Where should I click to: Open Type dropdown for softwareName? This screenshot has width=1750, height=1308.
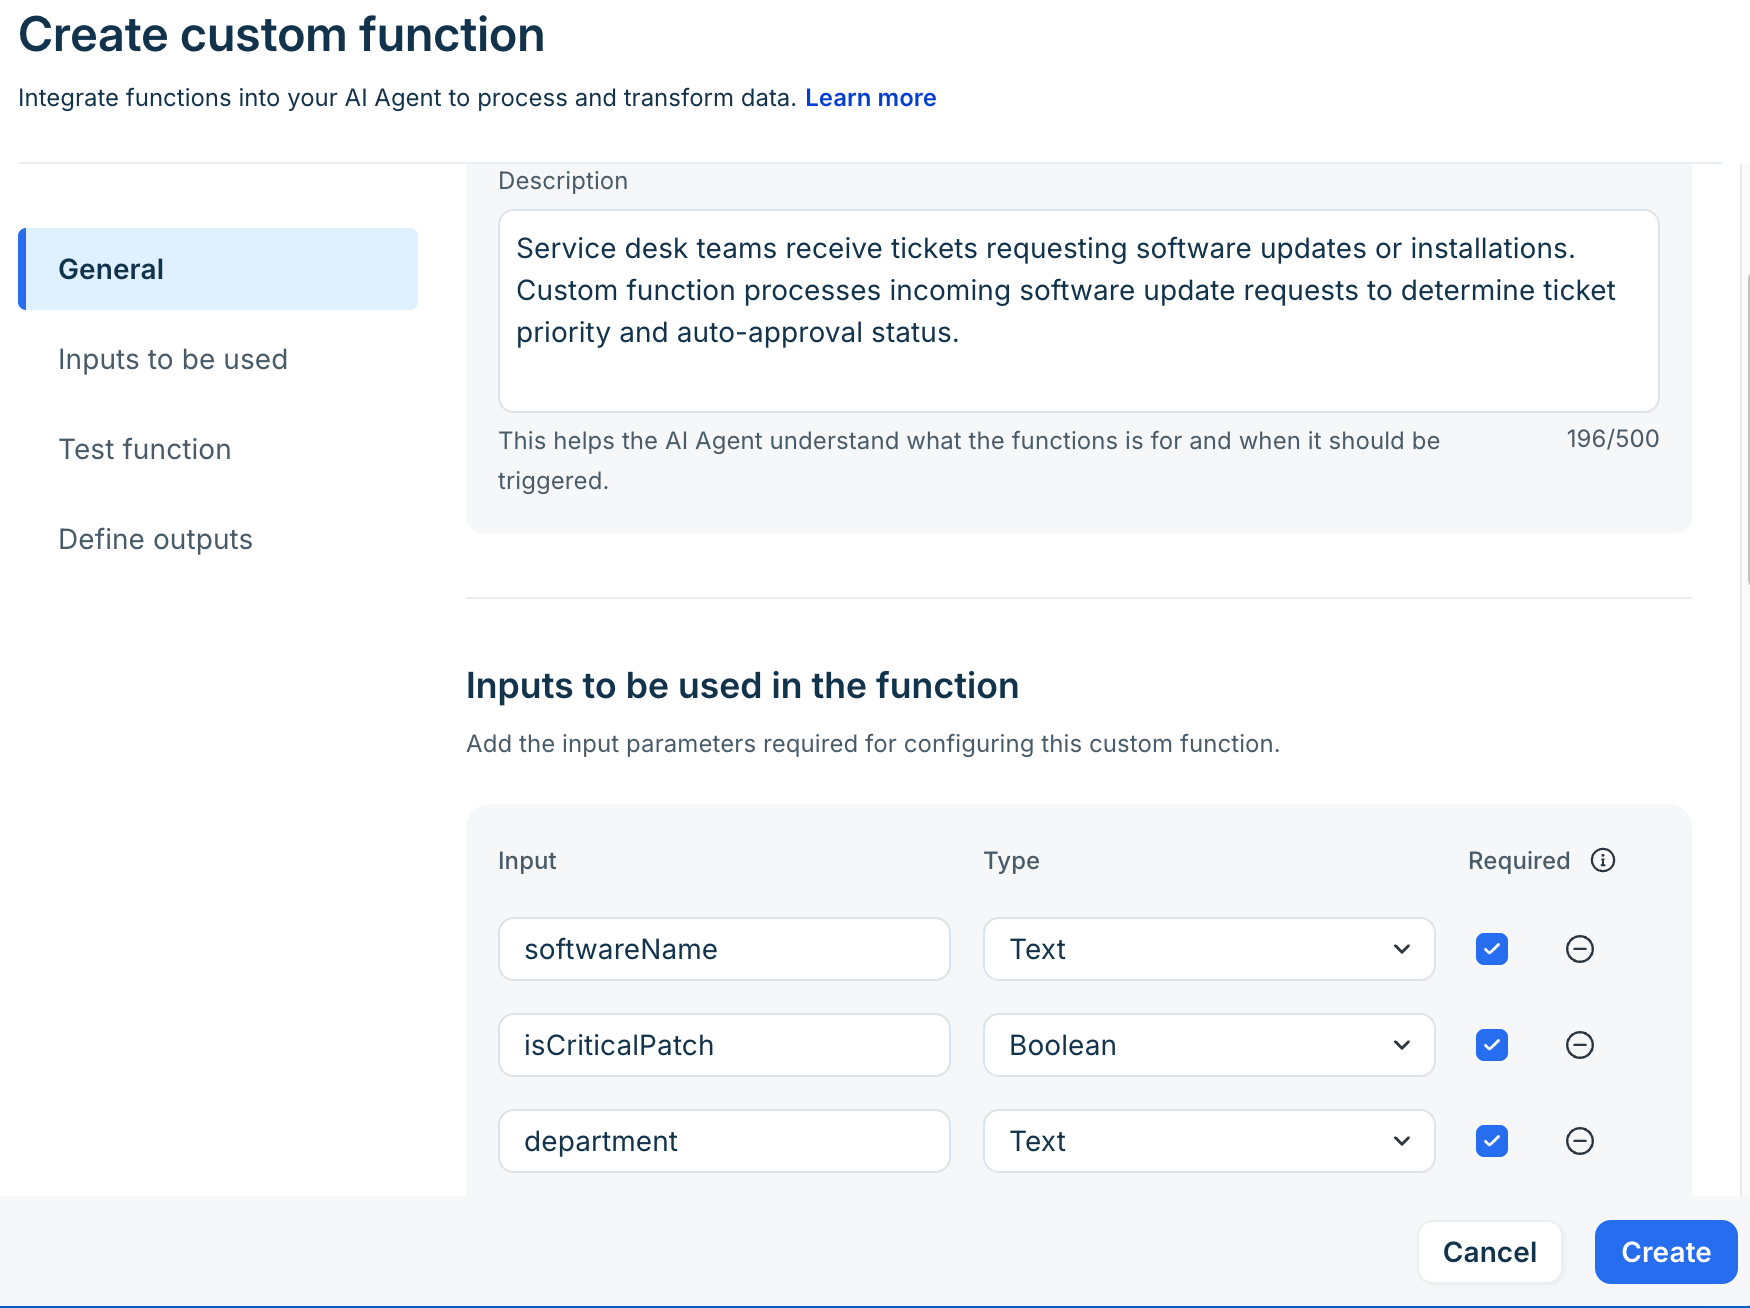point(1209,949)
